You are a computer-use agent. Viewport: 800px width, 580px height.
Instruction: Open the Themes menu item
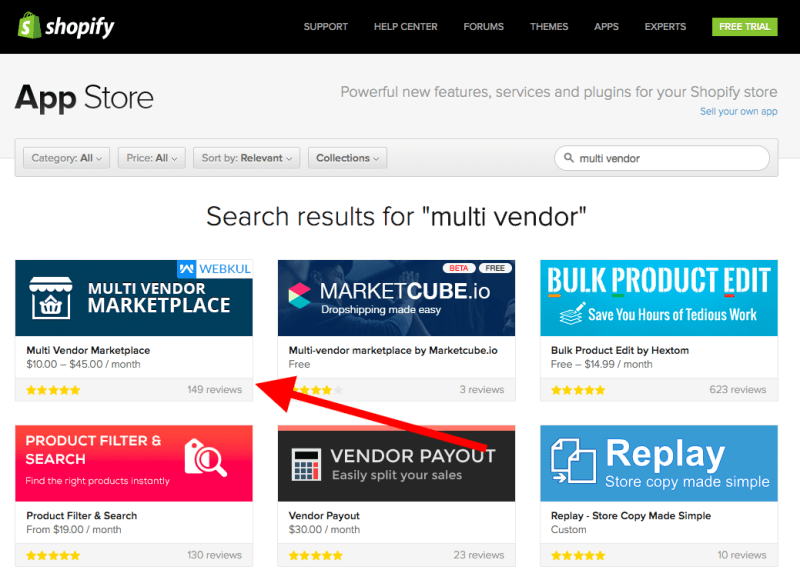[549, 27]
